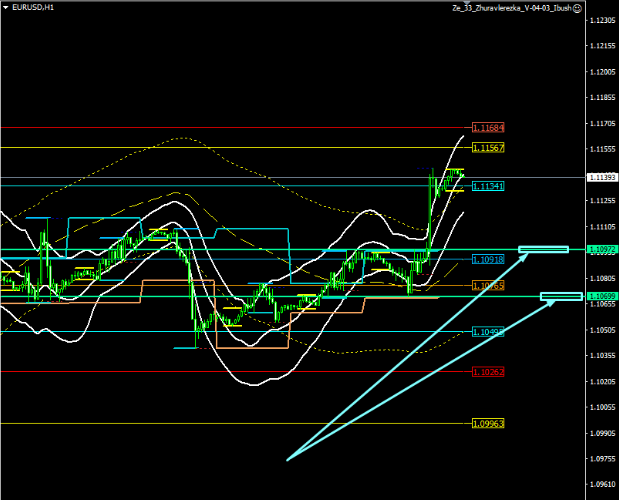
Task: Select the lower cyan rectangle object
Action: point(560,296)
